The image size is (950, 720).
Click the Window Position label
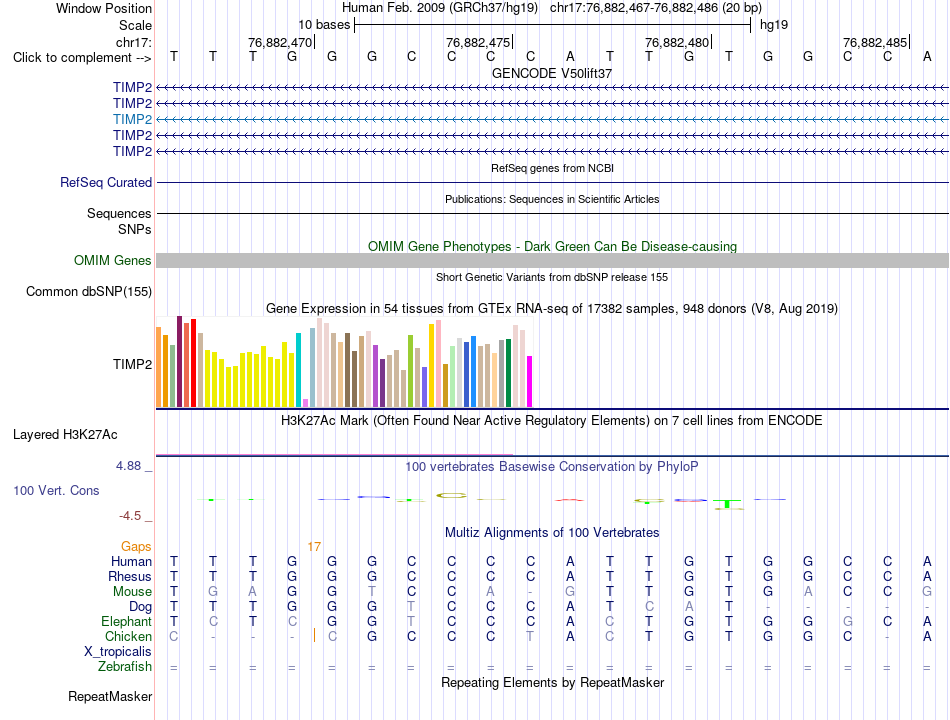tap(104, 8)
